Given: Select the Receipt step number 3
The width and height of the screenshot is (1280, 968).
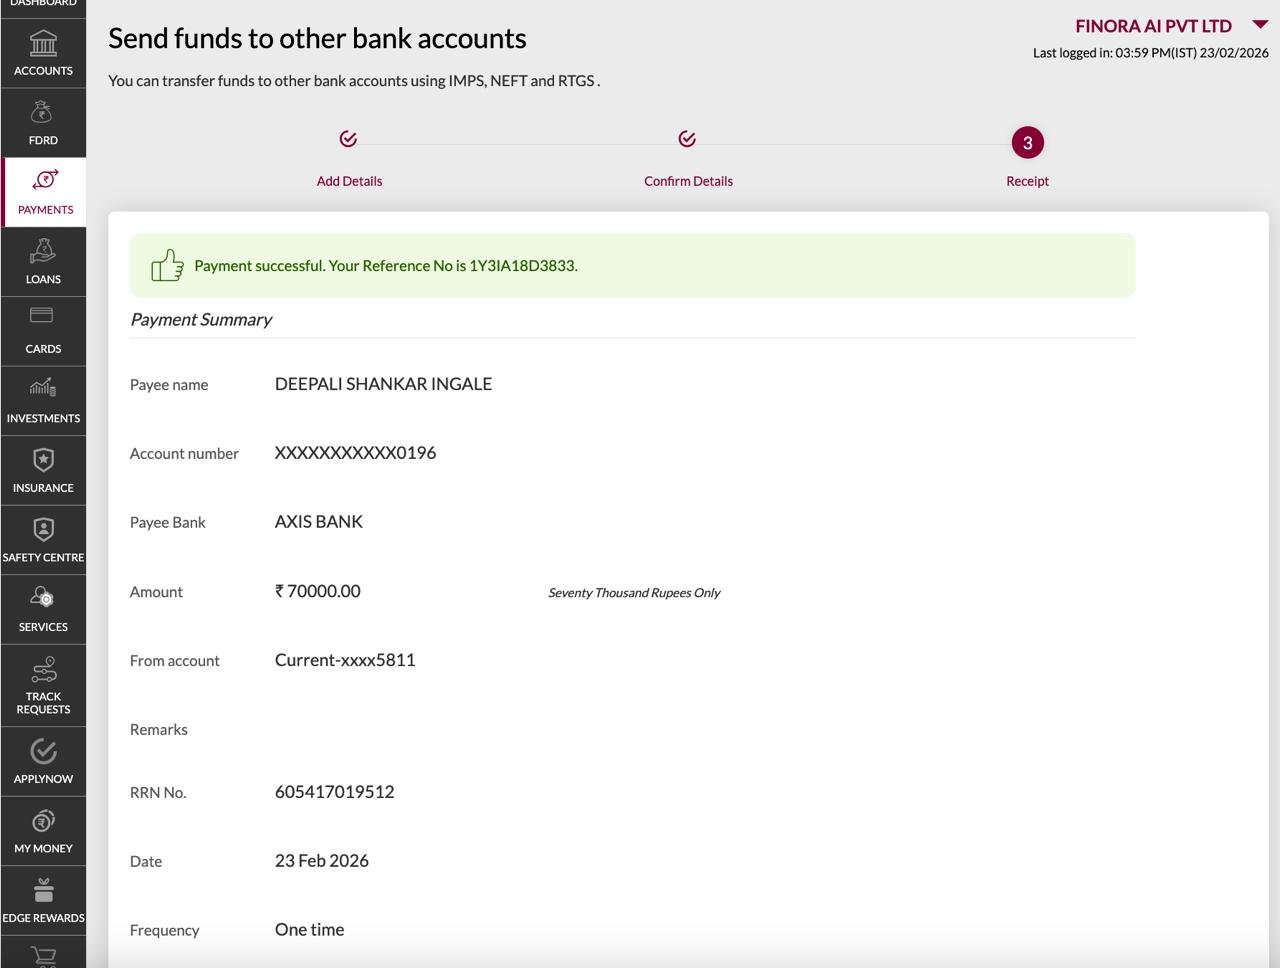Looking at the screenshot, I should (1027, 143).
